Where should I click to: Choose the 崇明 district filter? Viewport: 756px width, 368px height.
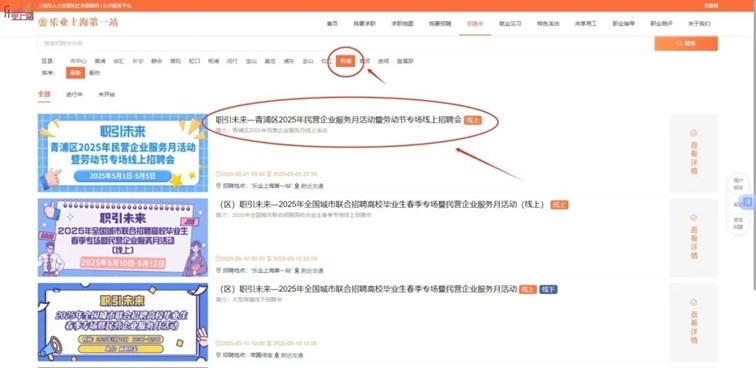(383, 61)
